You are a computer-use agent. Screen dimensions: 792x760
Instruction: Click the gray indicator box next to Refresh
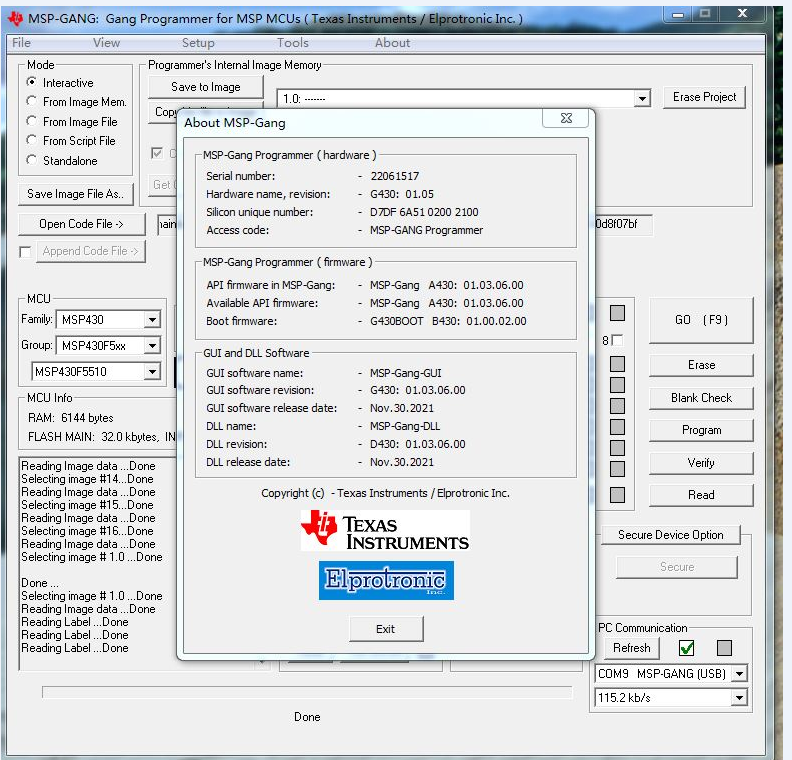[x=724, y=648]
